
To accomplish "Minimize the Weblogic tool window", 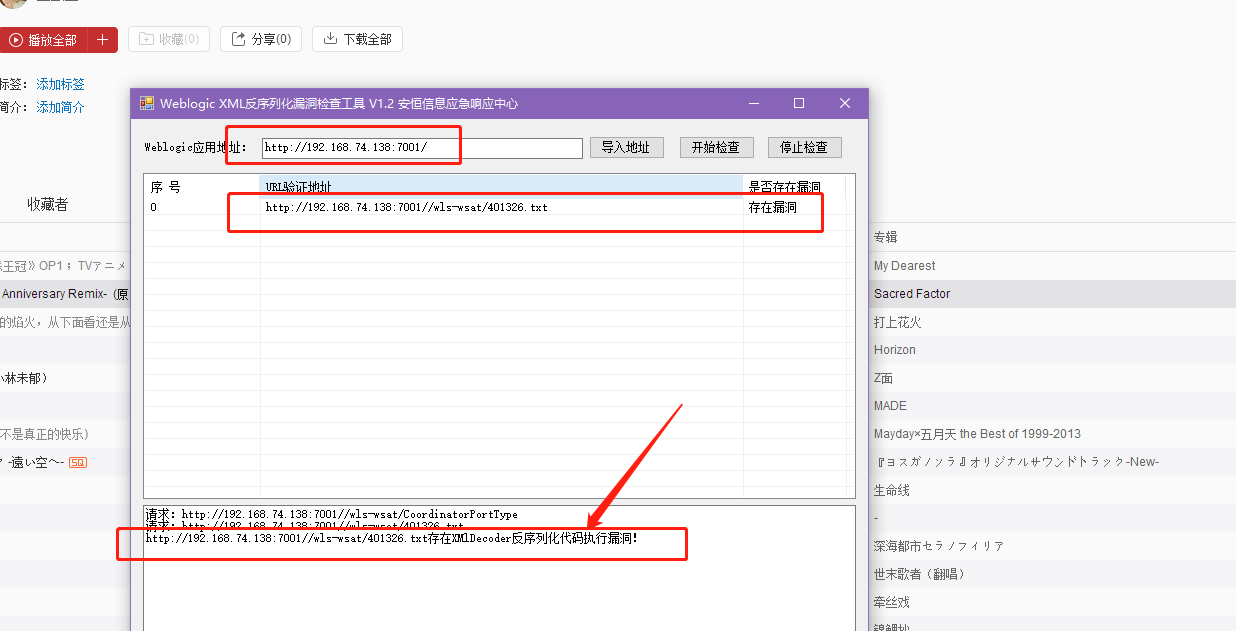I will (x=752, y=103).
